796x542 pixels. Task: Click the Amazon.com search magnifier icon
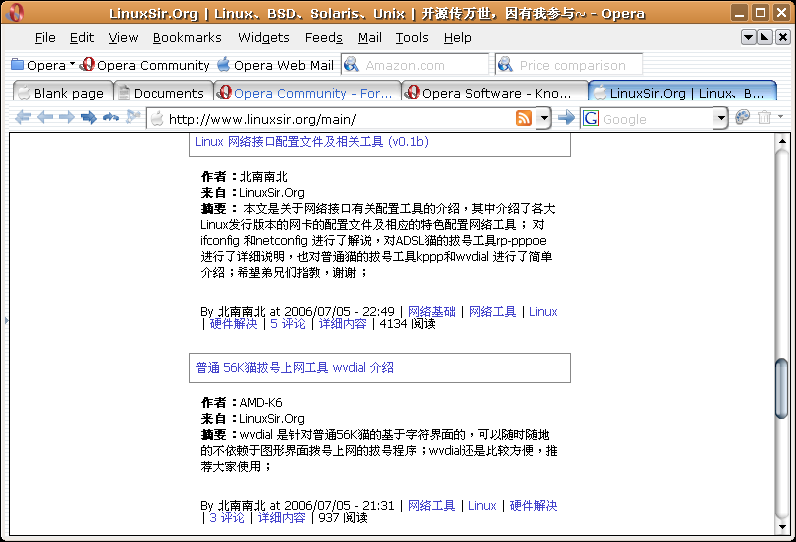click(352, 64)
